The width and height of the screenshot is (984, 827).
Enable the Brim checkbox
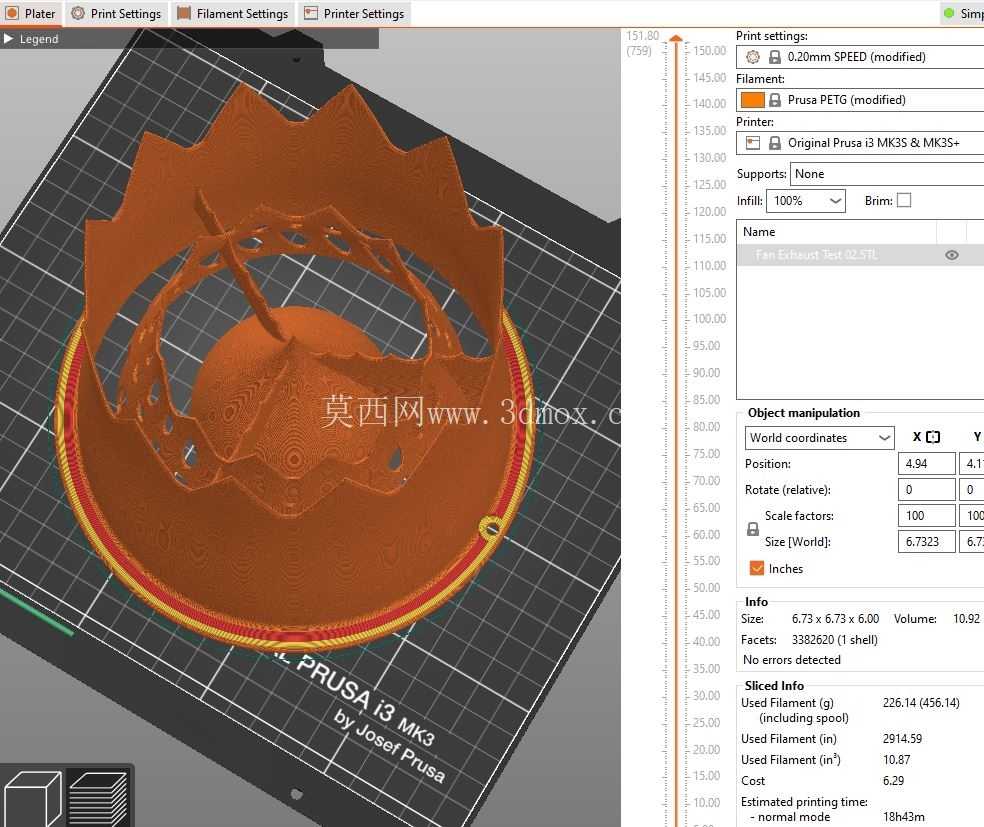[x=904, y=200]
